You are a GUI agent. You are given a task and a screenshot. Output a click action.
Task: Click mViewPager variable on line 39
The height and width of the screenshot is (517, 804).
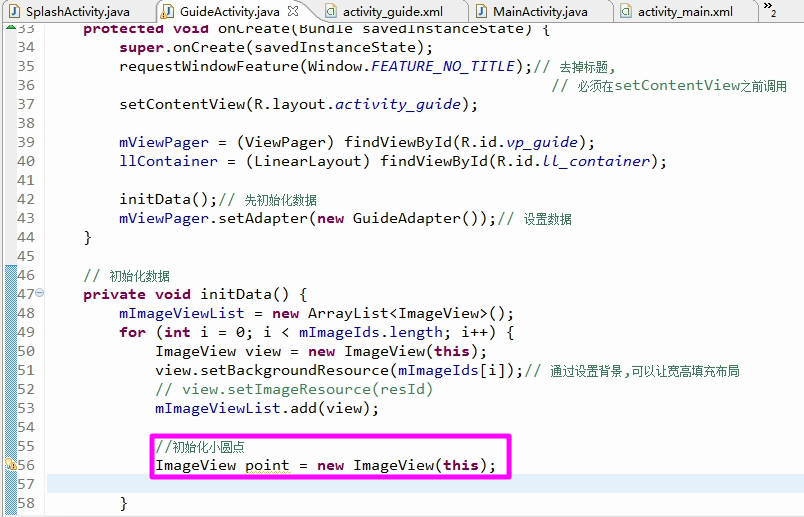click(x=164, y=142)
